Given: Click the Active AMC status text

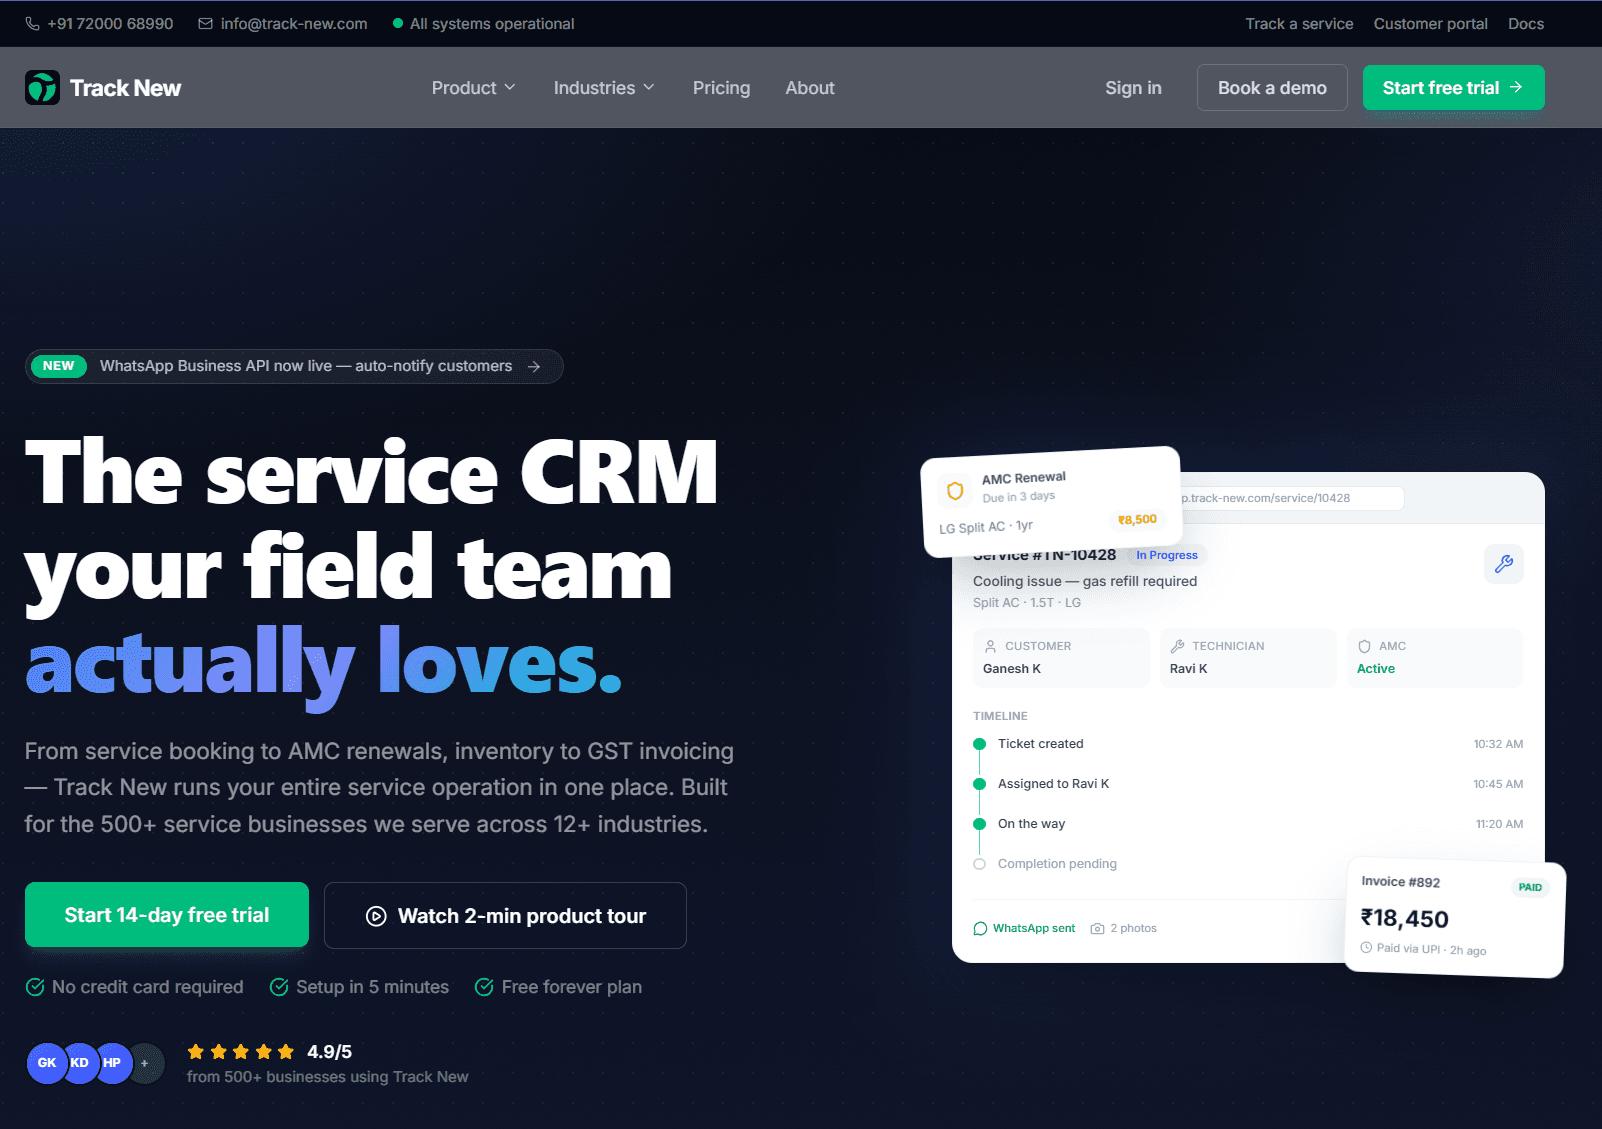Looking at the screenshot, I should pos(1376,669).
